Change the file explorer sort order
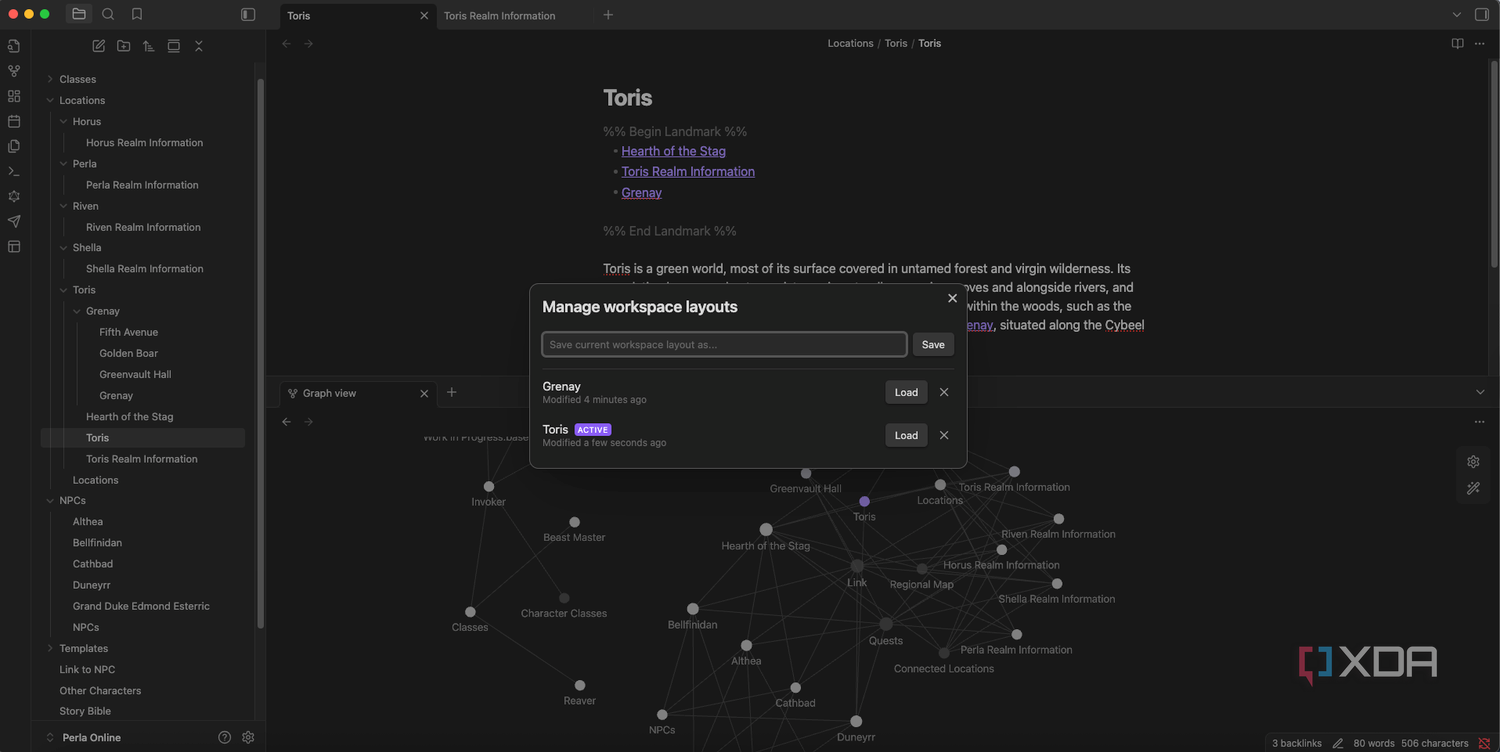 coord(148,46)
